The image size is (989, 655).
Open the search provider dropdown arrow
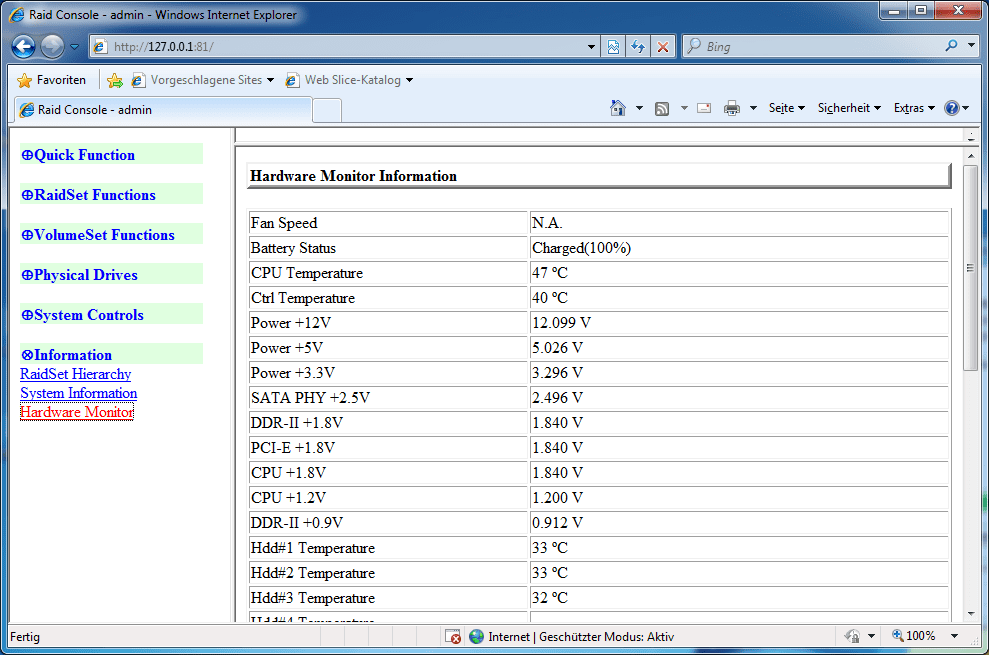pos(971,45)
